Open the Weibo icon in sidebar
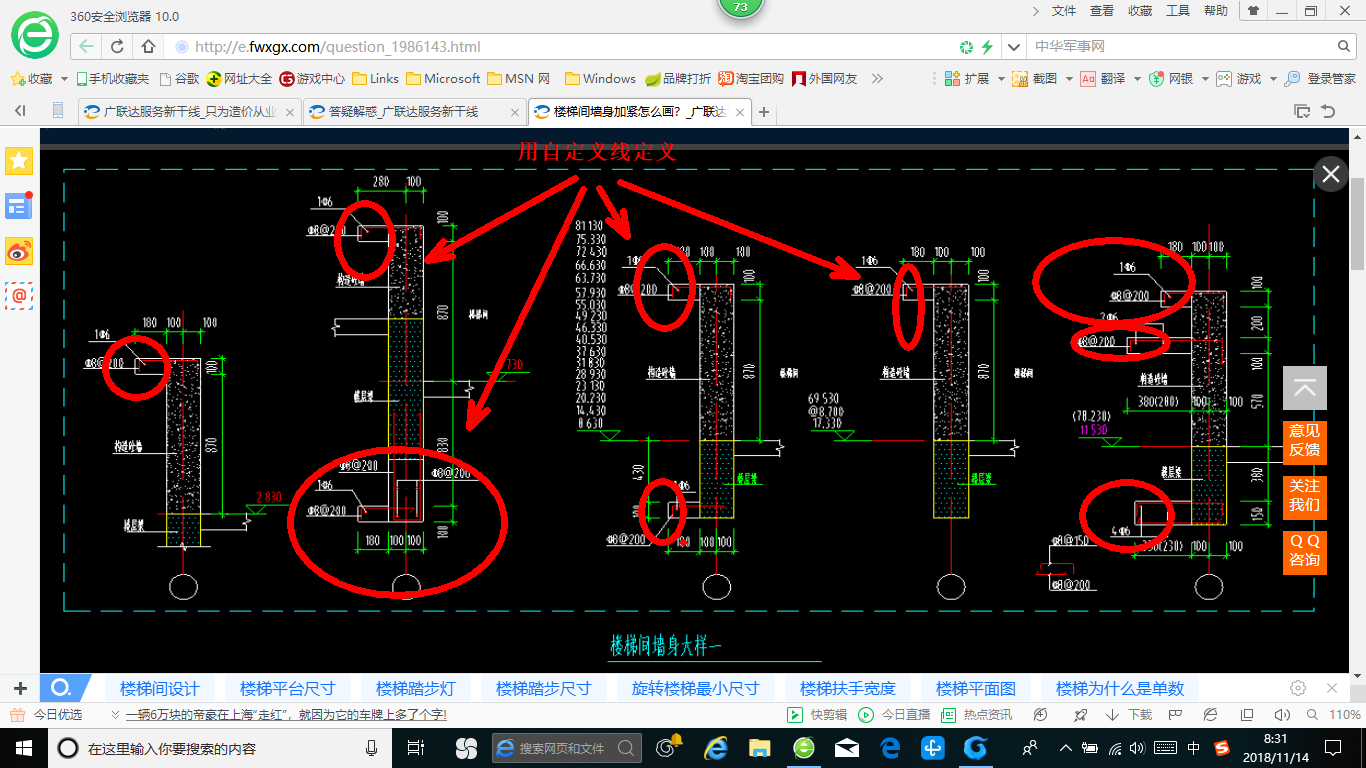The width and height of the screenshot is (1366, 768). click(x=19, y=251)
